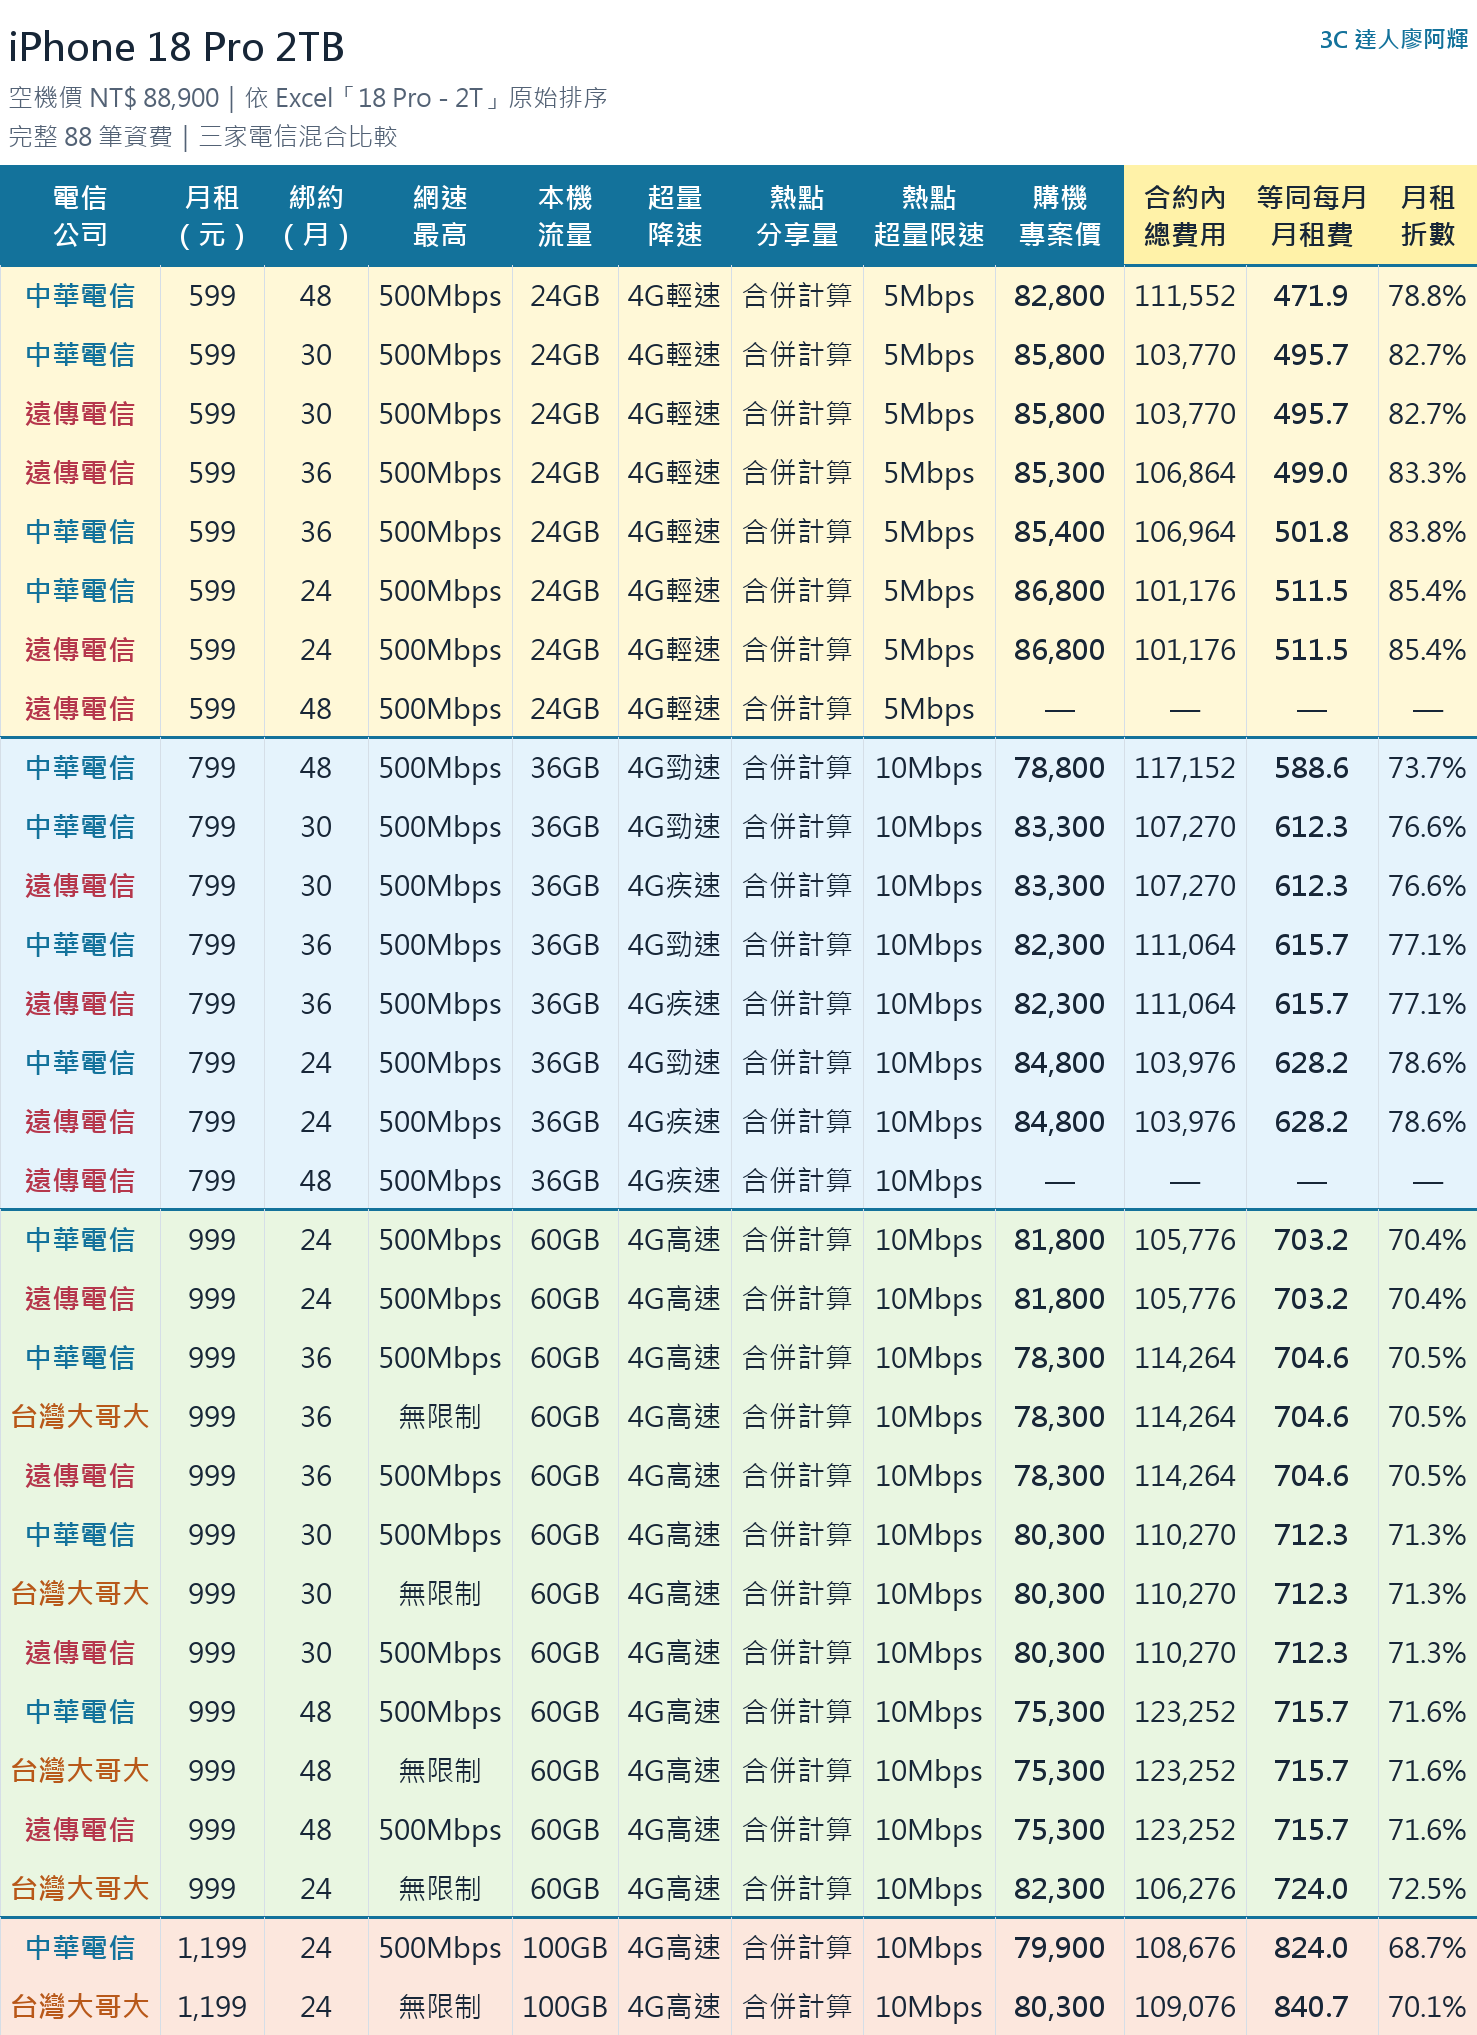Click the 724.0 monthly fee cell
Viewport: 1477px width, 2035px height.
tap(1311, 1889)
